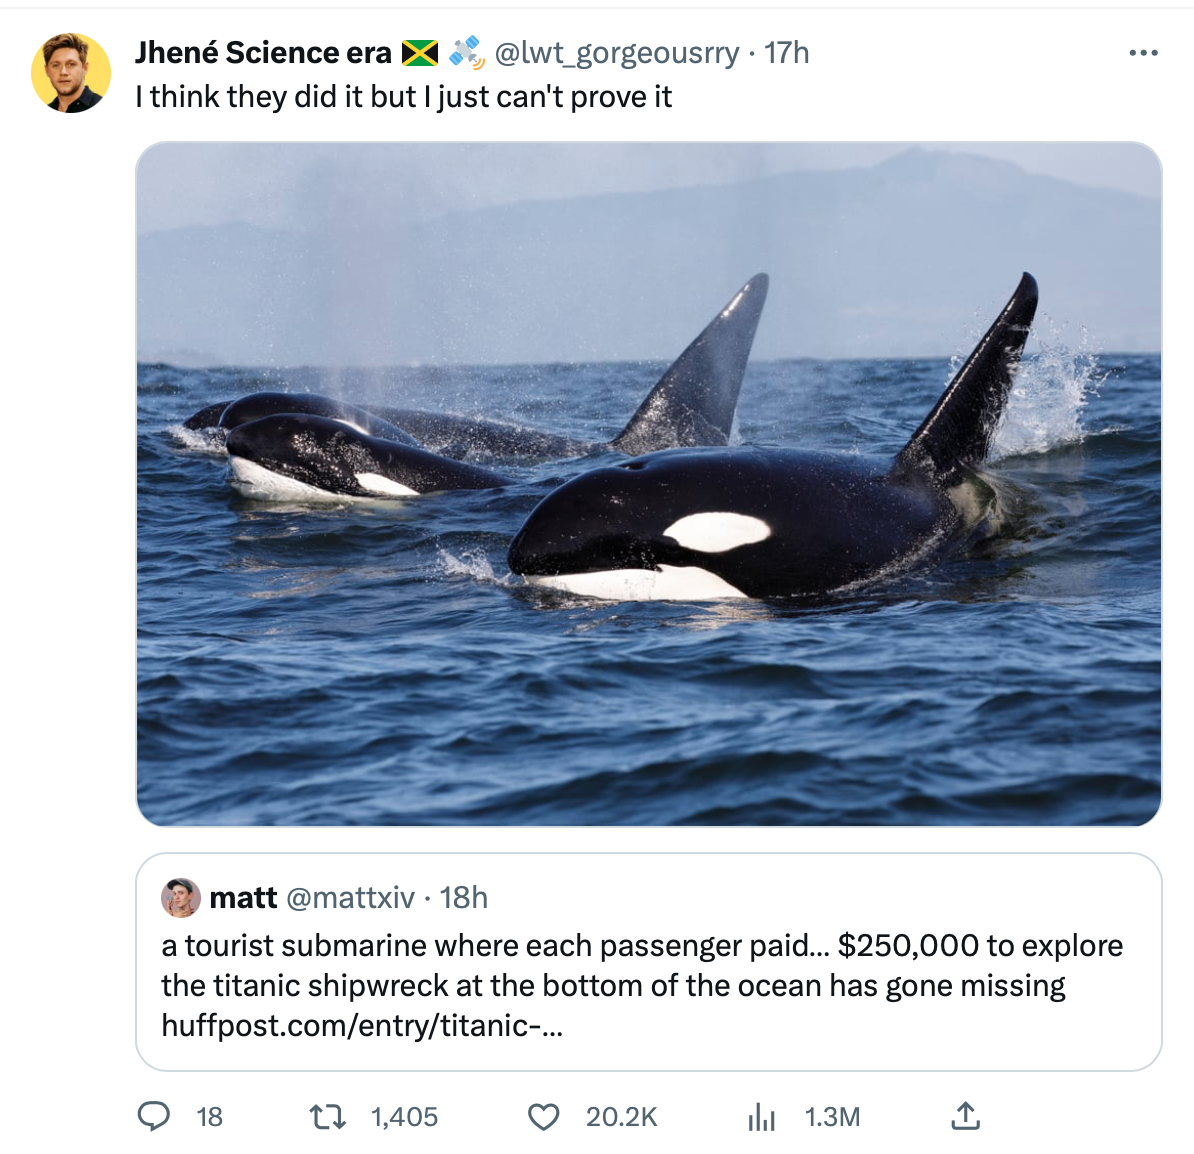The width and height of the screenshot is (1194, 1154).
Task: Click the tweet text "I think they did it"
Action: [403, 97]
